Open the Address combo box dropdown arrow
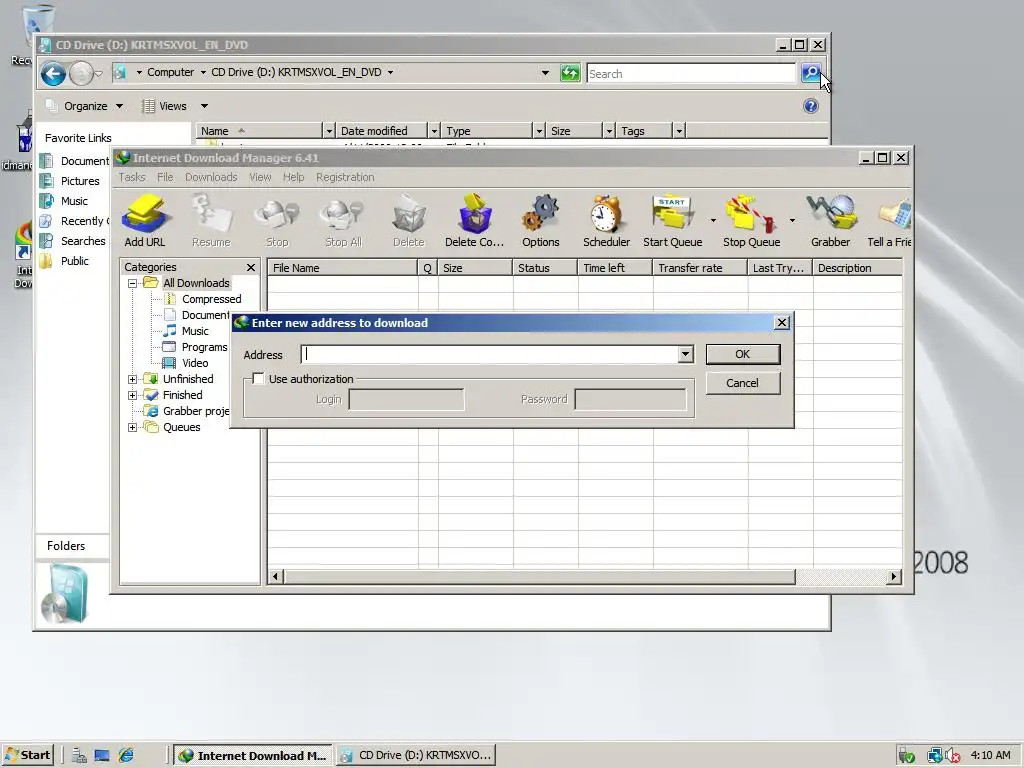The width and height of the screenshot is (1024, 768). [685, 354]
